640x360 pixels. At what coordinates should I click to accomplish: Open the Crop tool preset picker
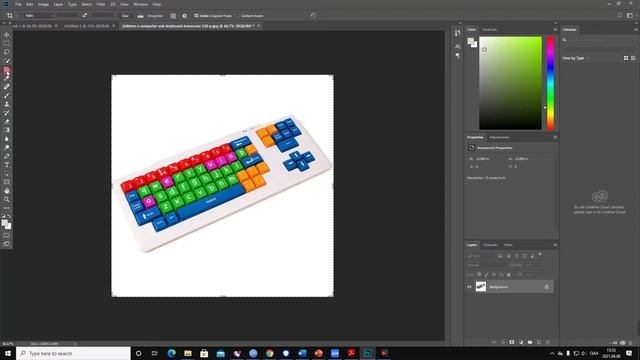coord(11,16)
